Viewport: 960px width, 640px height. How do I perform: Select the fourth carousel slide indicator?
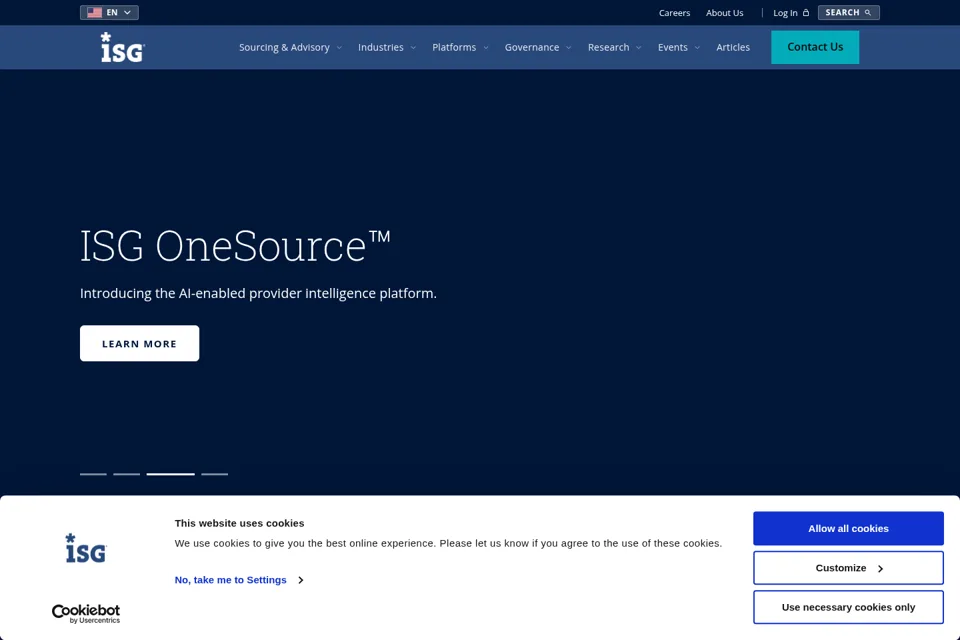click(x=214, y=474)
